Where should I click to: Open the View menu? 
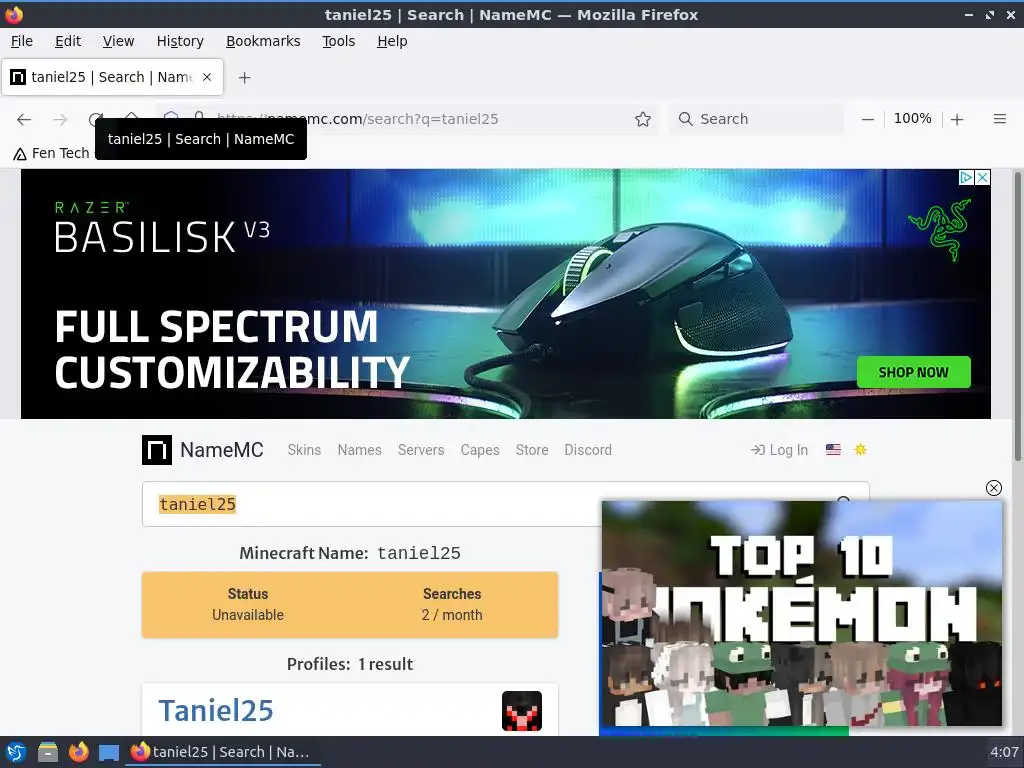pyautogui.click(x=118, y=41)
